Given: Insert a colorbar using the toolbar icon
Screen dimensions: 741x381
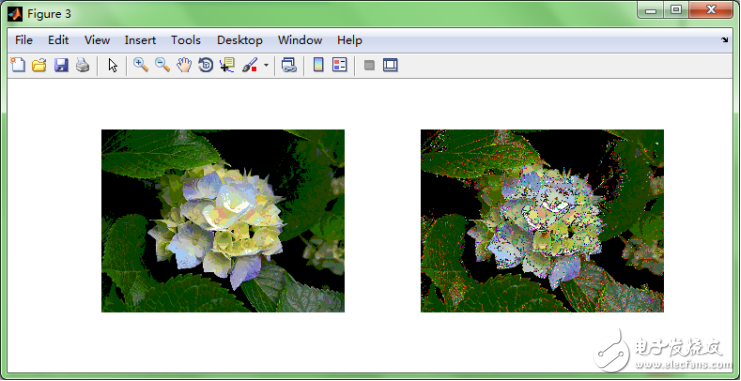Looking at the screenshot, I should (319, 65).
